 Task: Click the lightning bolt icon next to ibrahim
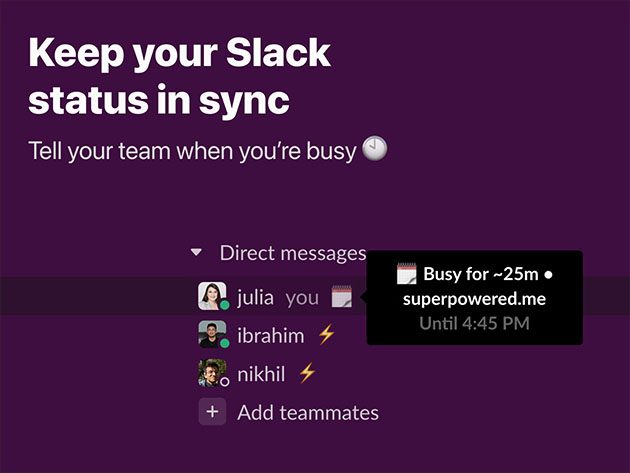click(x=326, y=335)
